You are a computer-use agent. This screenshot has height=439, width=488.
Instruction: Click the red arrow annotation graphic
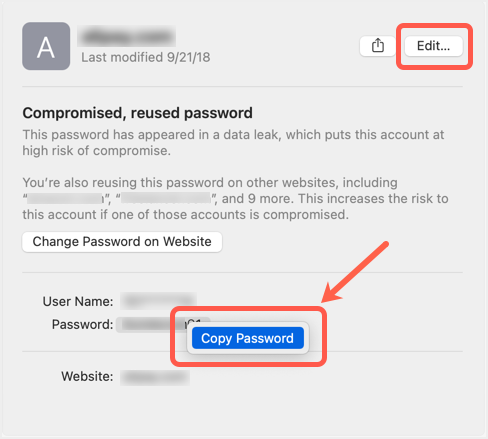[x=355, y=272]
